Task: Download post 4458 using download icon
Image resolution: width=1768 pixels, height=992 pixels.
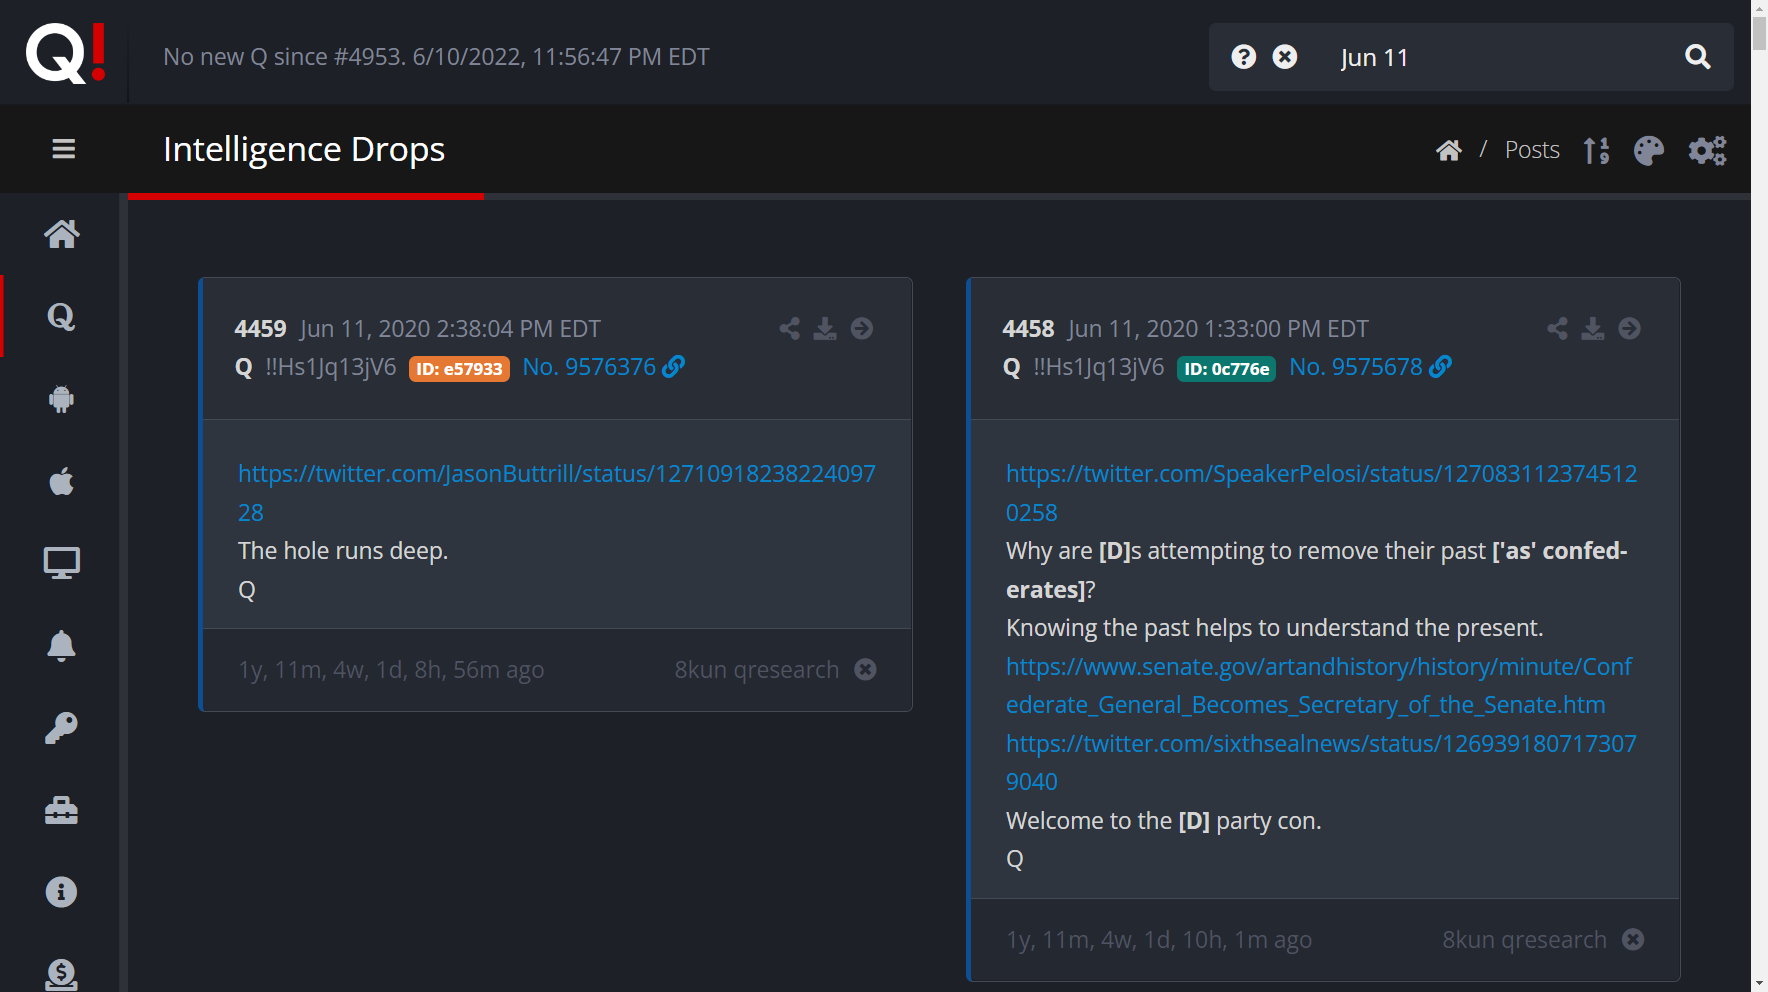Action: pos(1593,329)
